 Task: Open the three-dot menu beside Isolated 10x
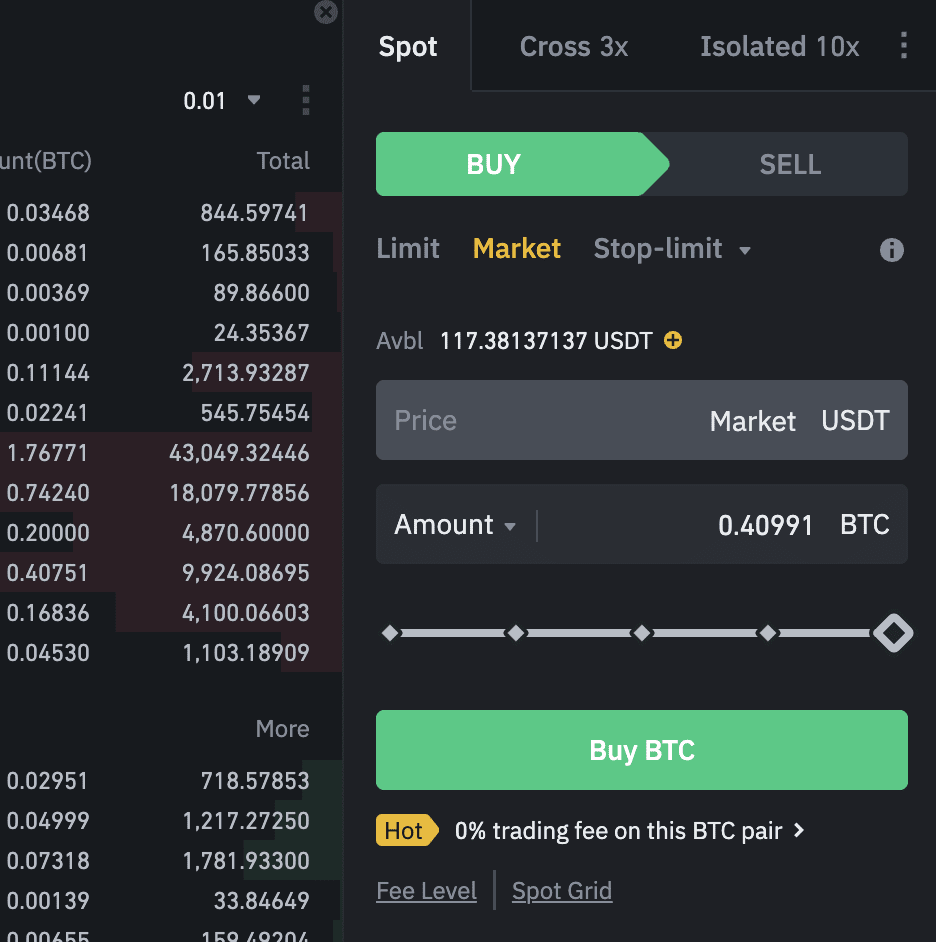pos(904,46)
